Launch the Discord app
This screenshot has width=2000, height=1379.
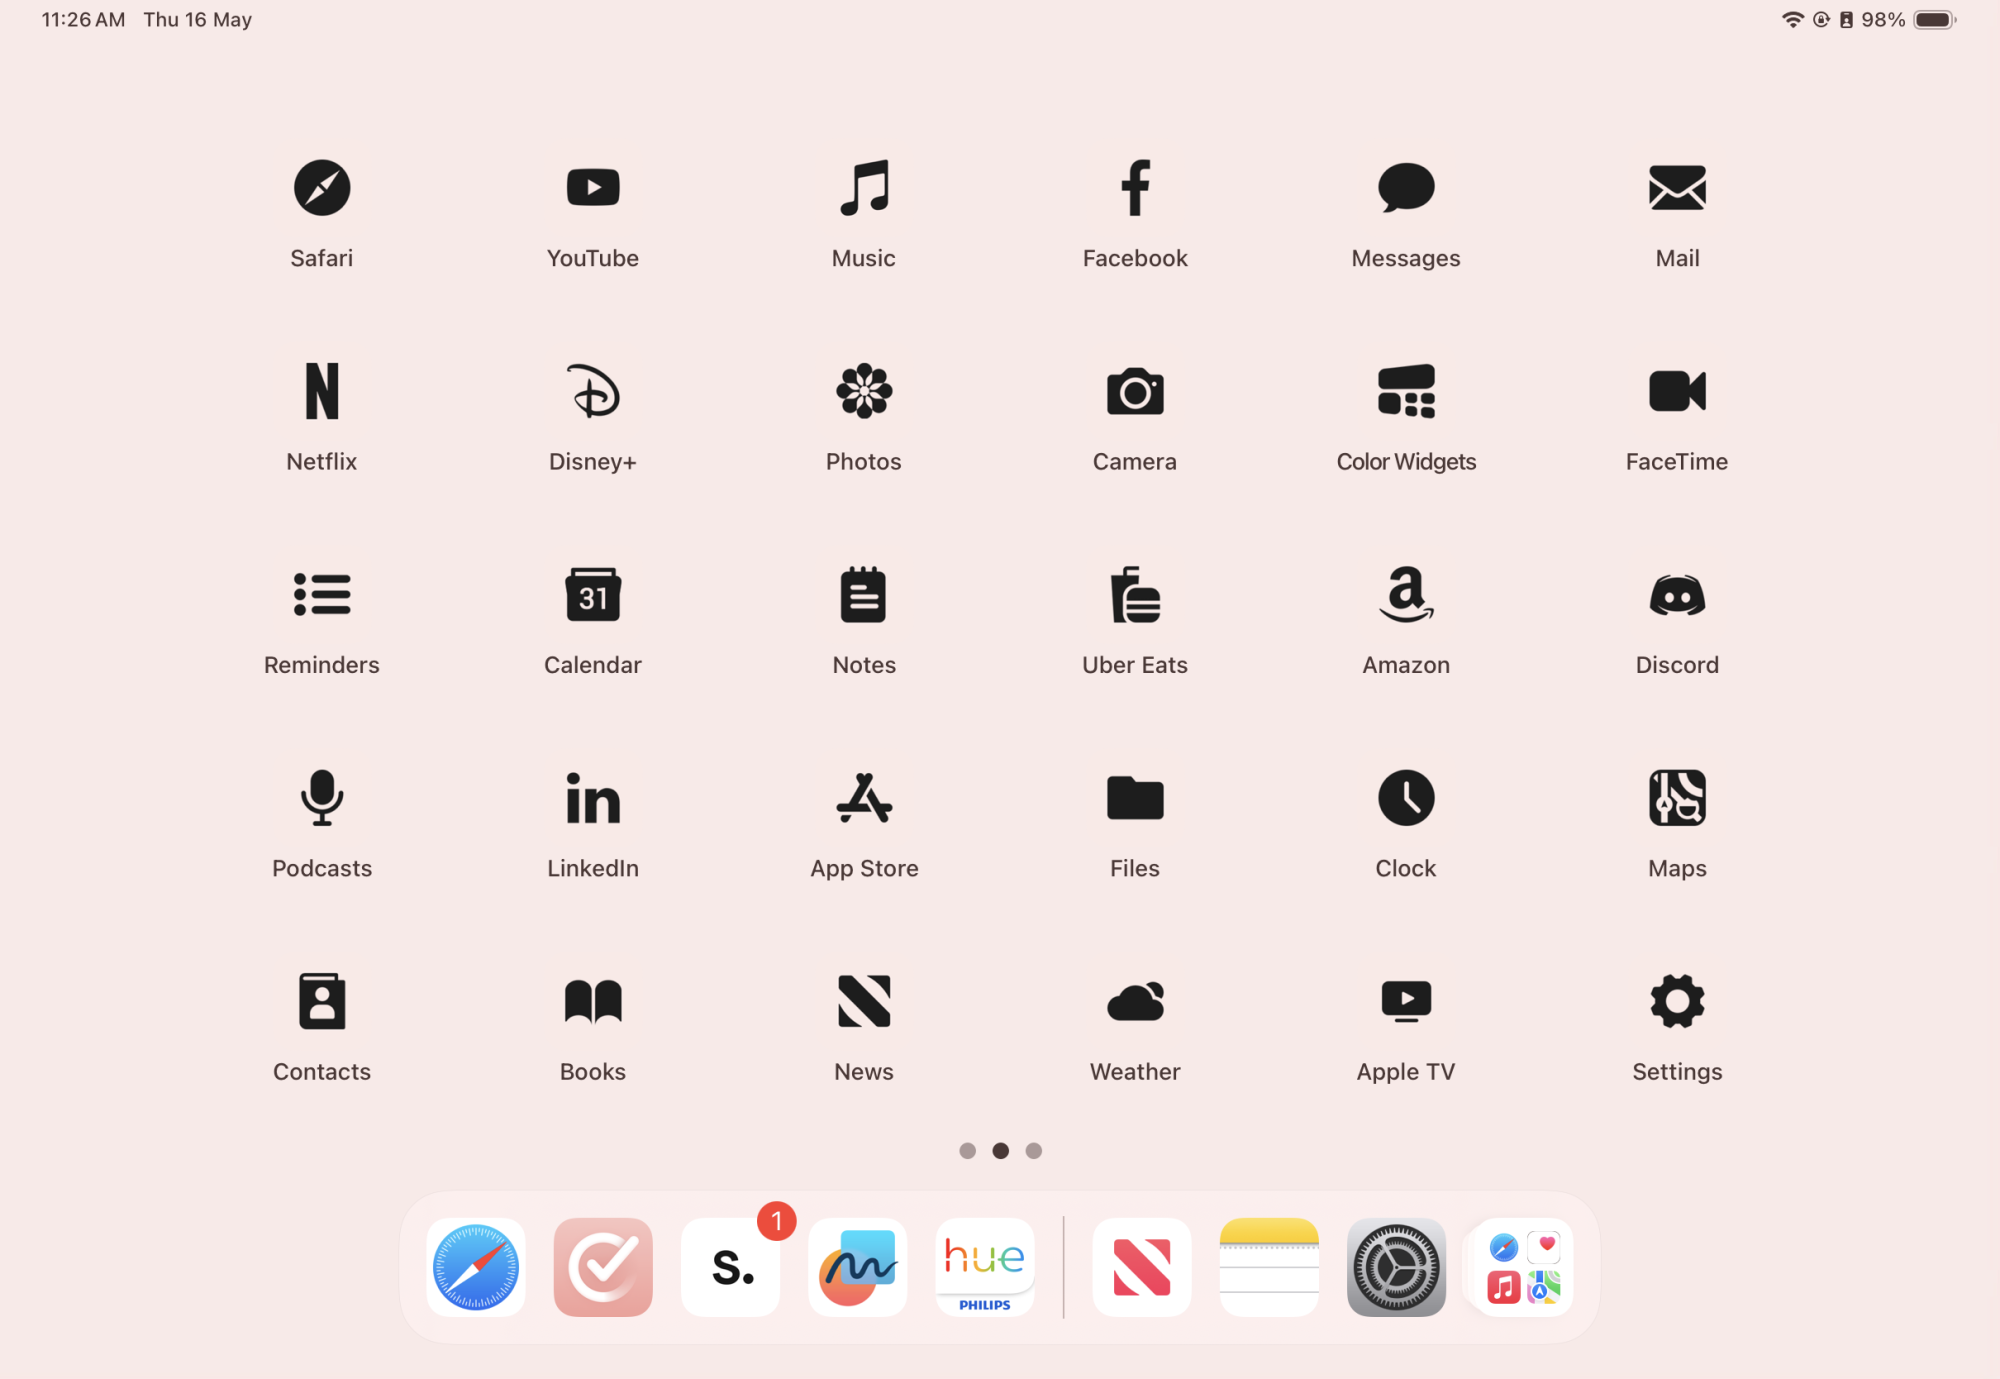pos(1677,595)
